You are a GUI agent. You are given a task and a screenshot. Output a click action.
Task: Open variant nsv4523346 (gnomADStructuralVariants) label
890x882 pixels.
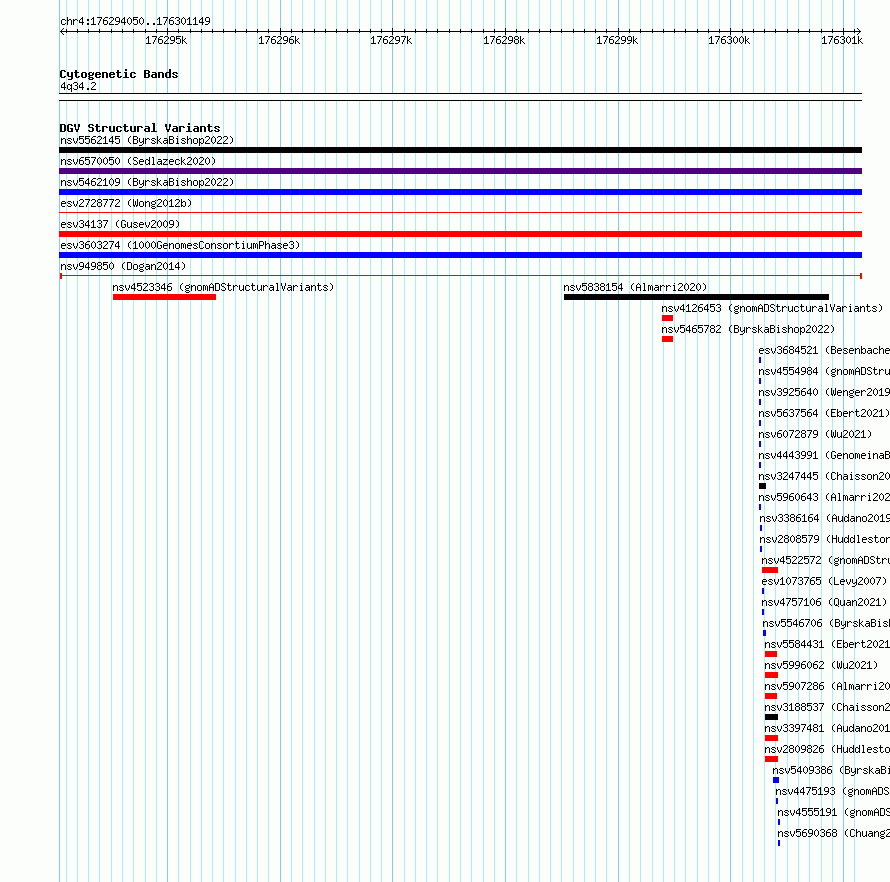(x=223, y=287)
